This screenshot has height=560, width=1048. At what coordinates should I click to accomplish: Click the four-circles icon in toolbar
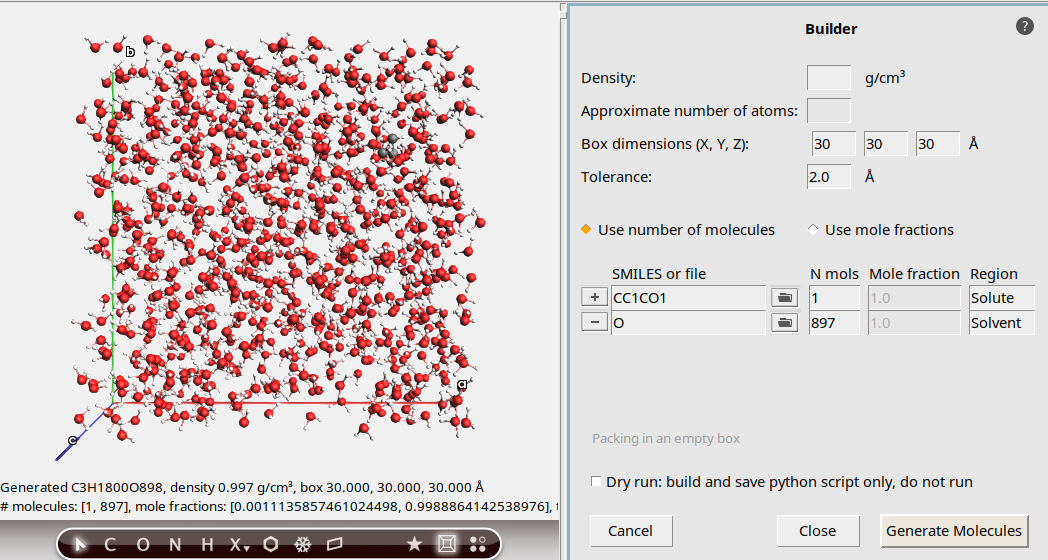pyautogui.click(x=478, y=544)
